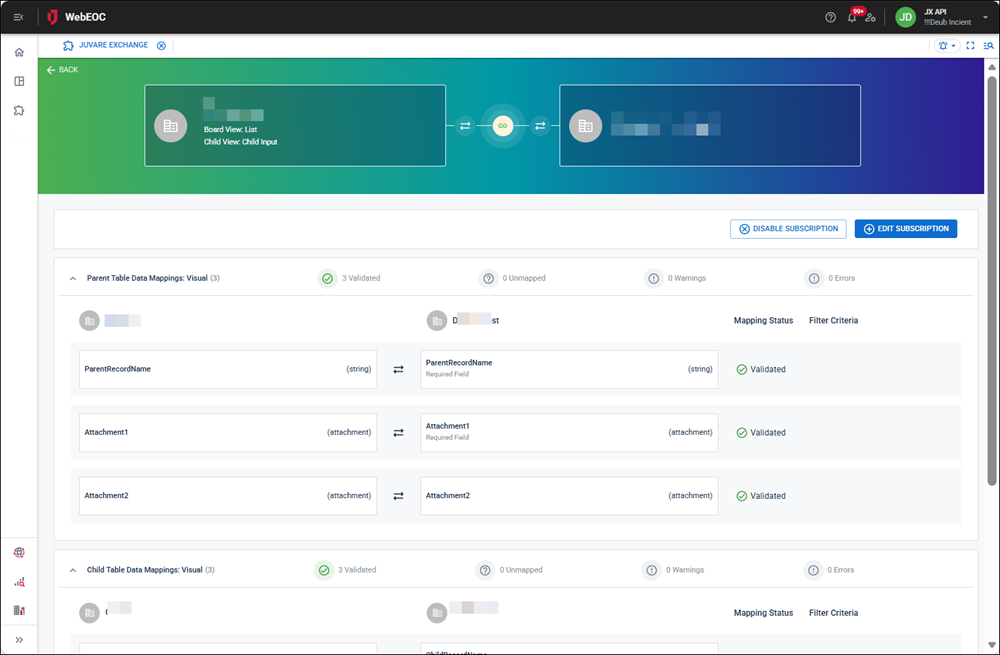Open the help question mark icon

click(x=830, y=17)
